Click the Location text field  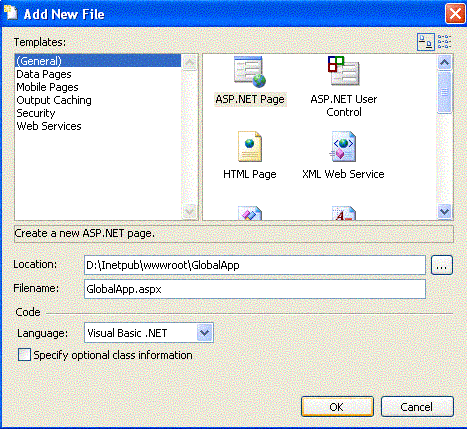coord(255,265)
